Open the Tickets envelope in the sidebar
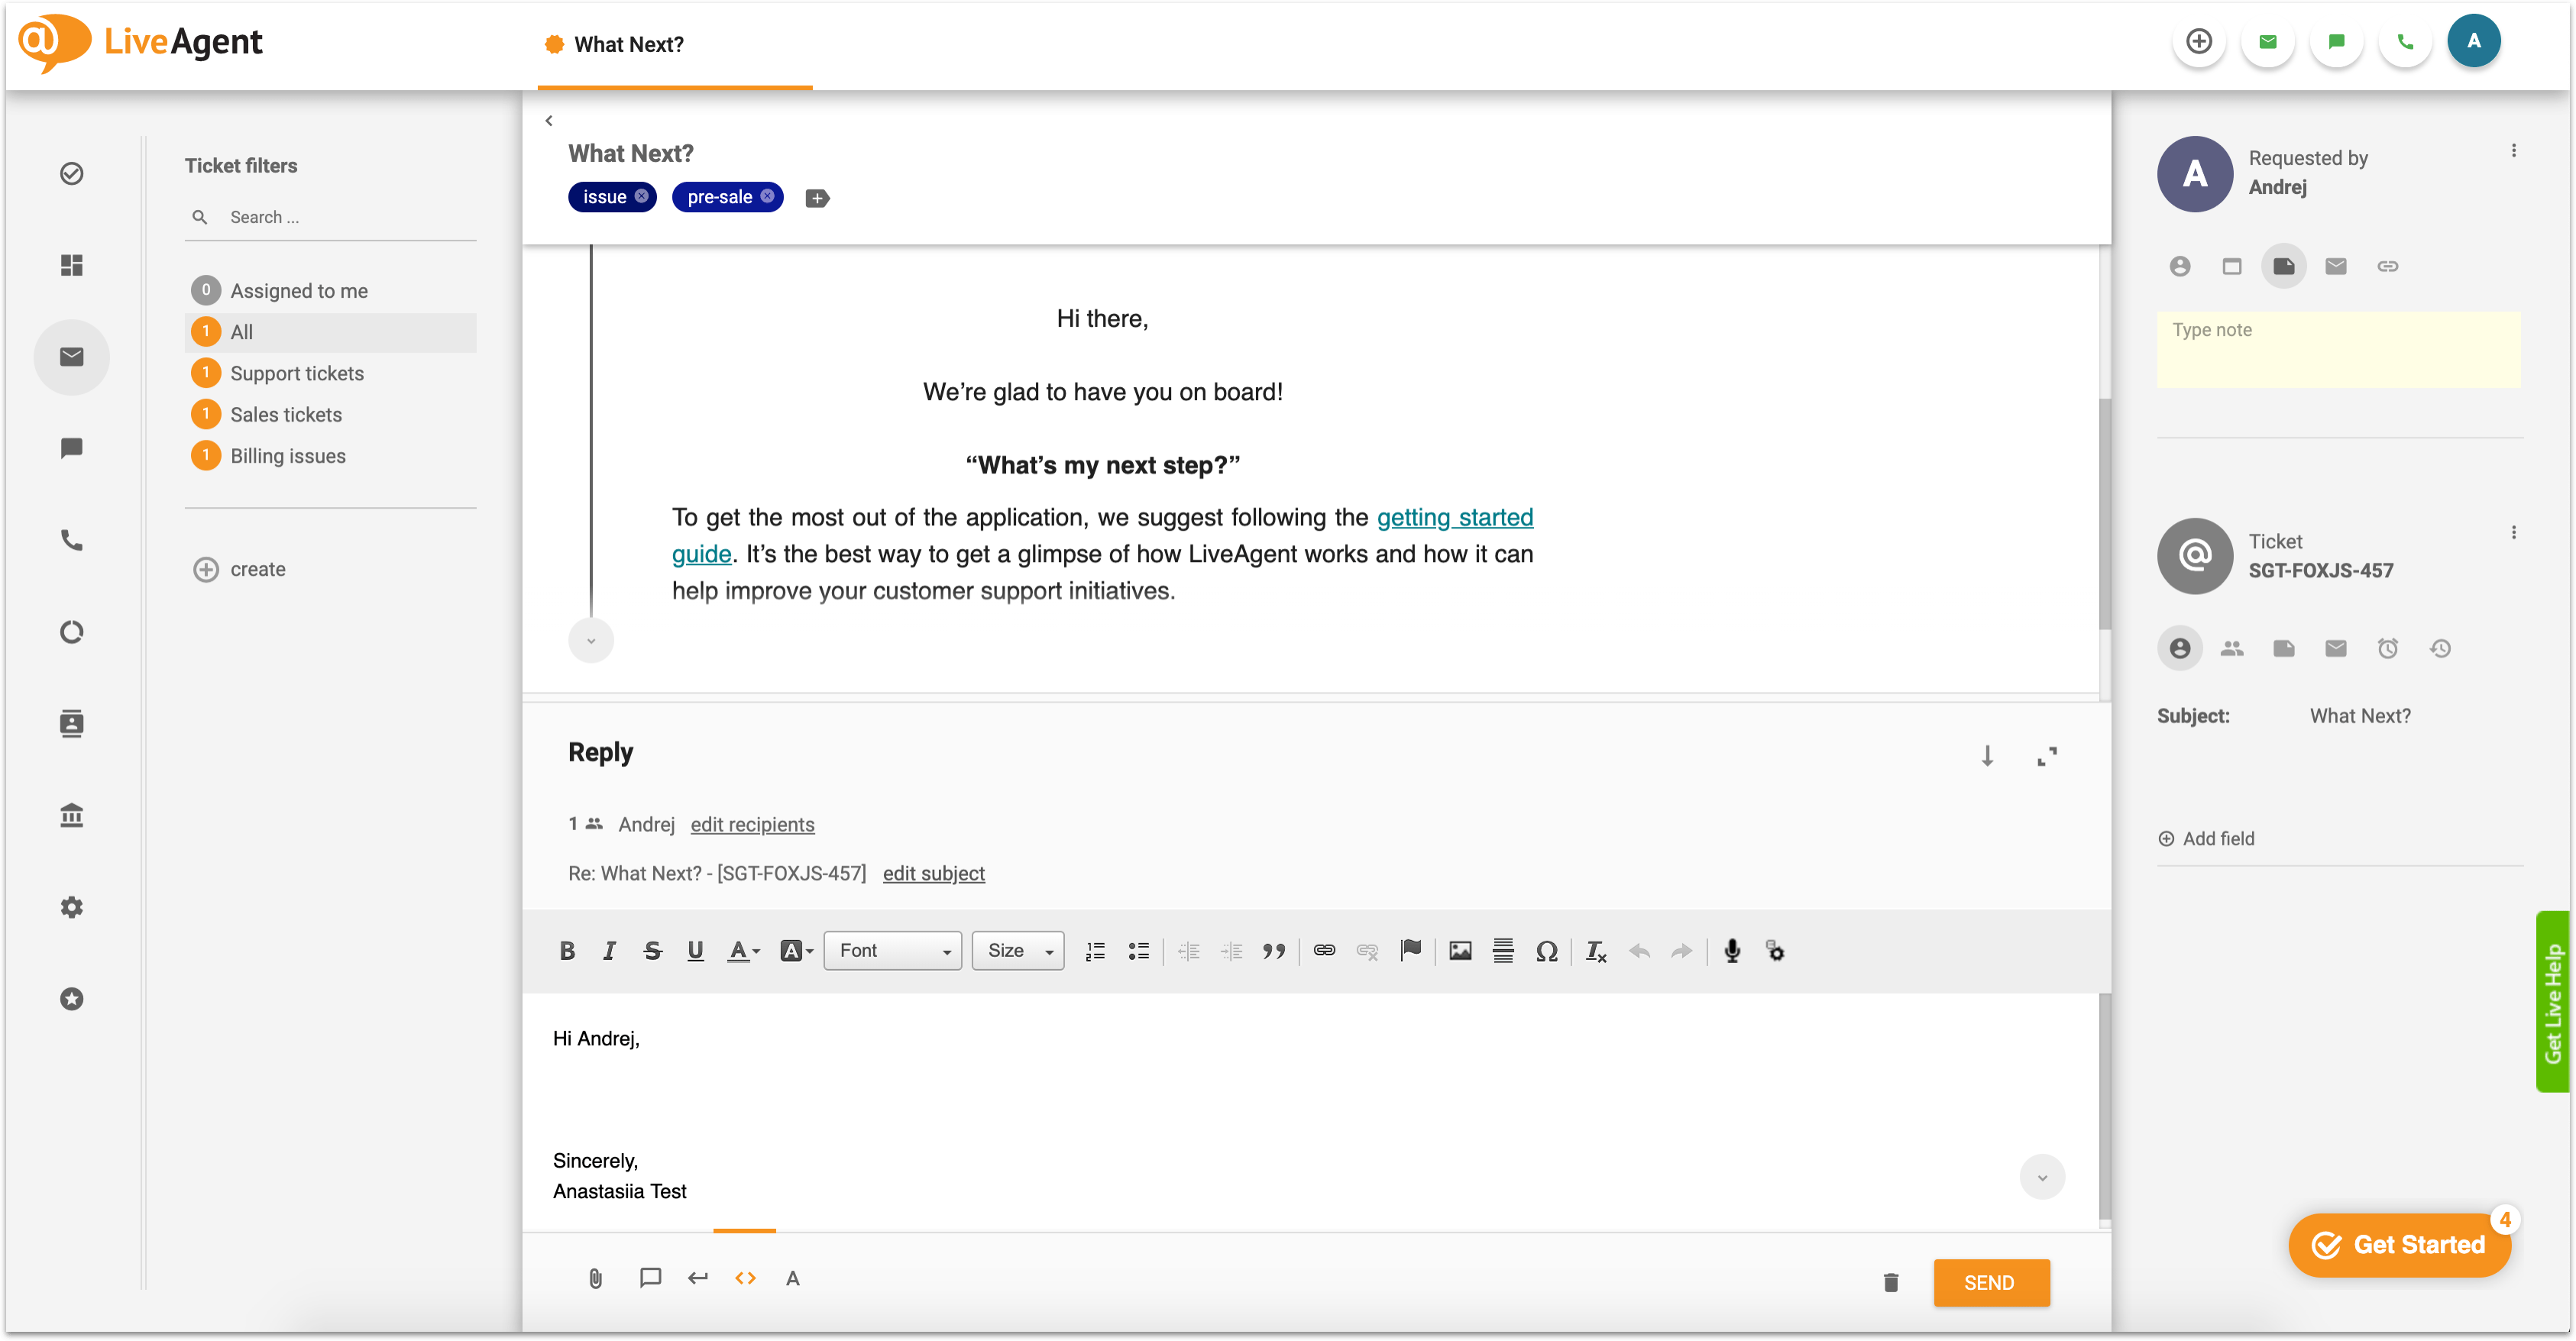This screenshot has height=1341, width=2576. coord(72,357)
